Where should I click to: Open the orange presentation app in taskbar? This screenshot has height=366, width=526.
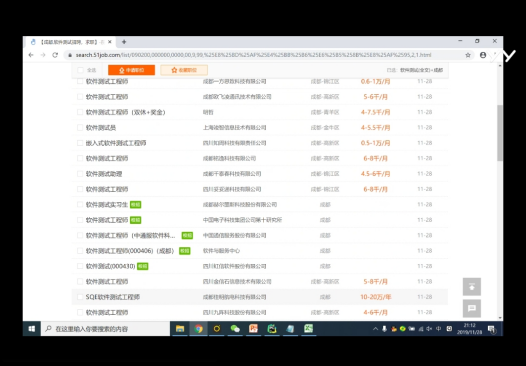pyautogui.click(x=253, y=329)
